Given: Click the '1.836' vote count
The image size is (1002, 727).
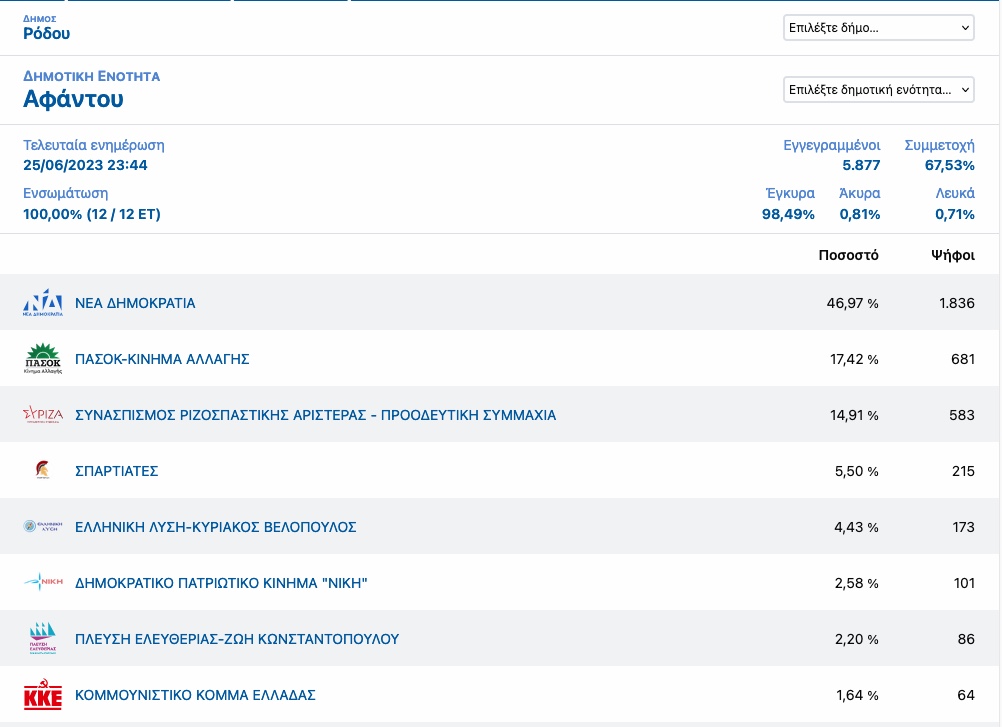Looking at the screenshot, I should pos(957,303).
